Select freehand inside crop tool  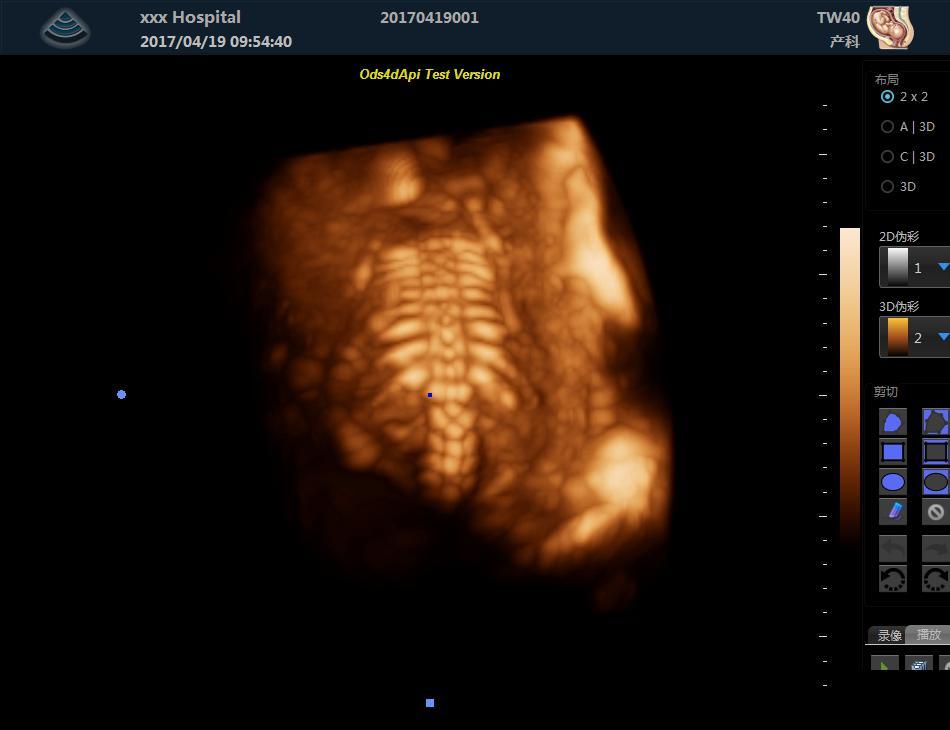point(892,422)
